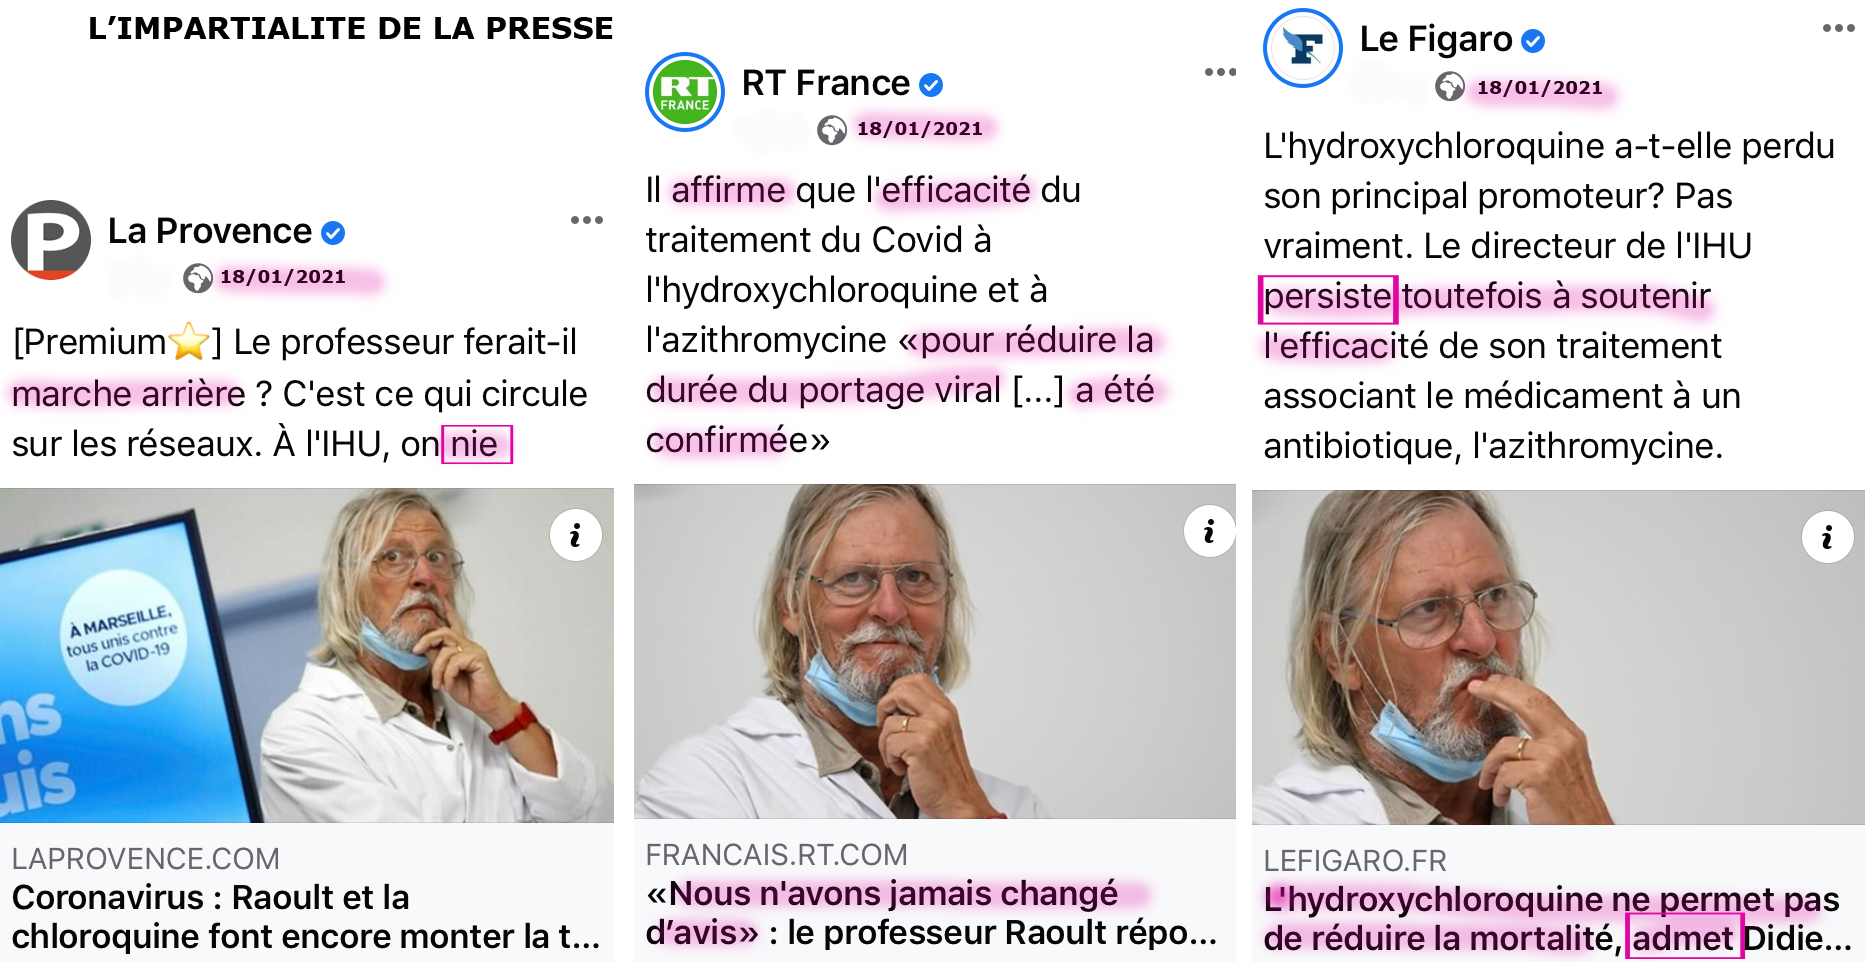
Task: Open the LEFIGARO.FR hydroxychloroquine article headline
Action: coord(1557,919)
